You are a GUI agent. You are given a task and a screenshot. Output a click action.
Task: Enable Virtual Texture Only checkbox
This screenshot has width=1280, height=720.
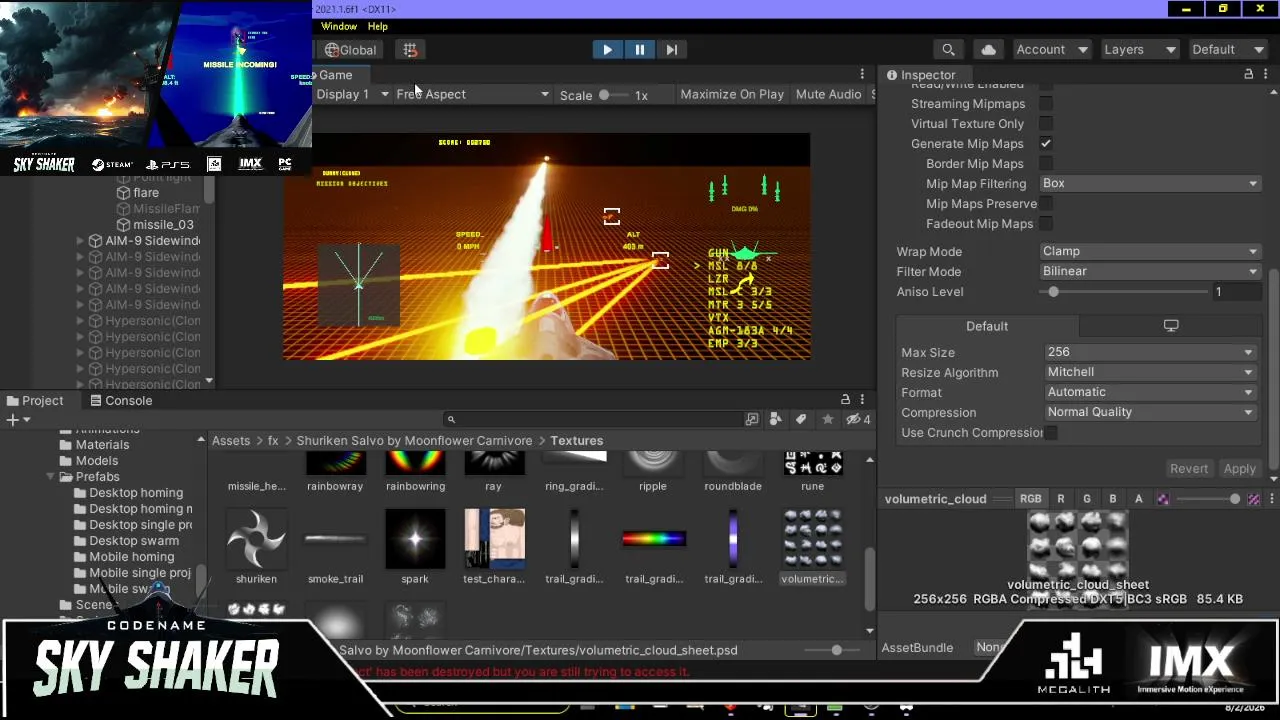pos(1046,124)
